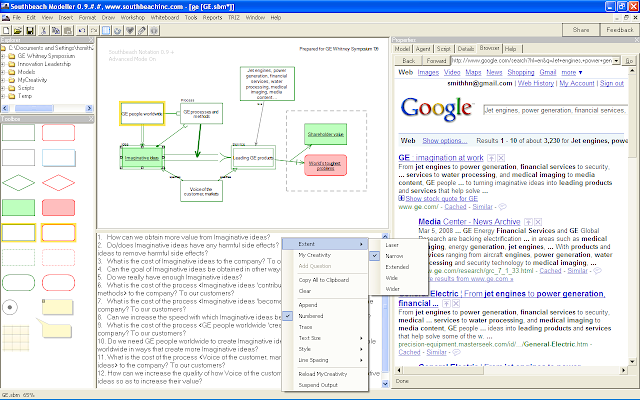
Task: Pick the yellow speech callout shape
Action: 55,329
